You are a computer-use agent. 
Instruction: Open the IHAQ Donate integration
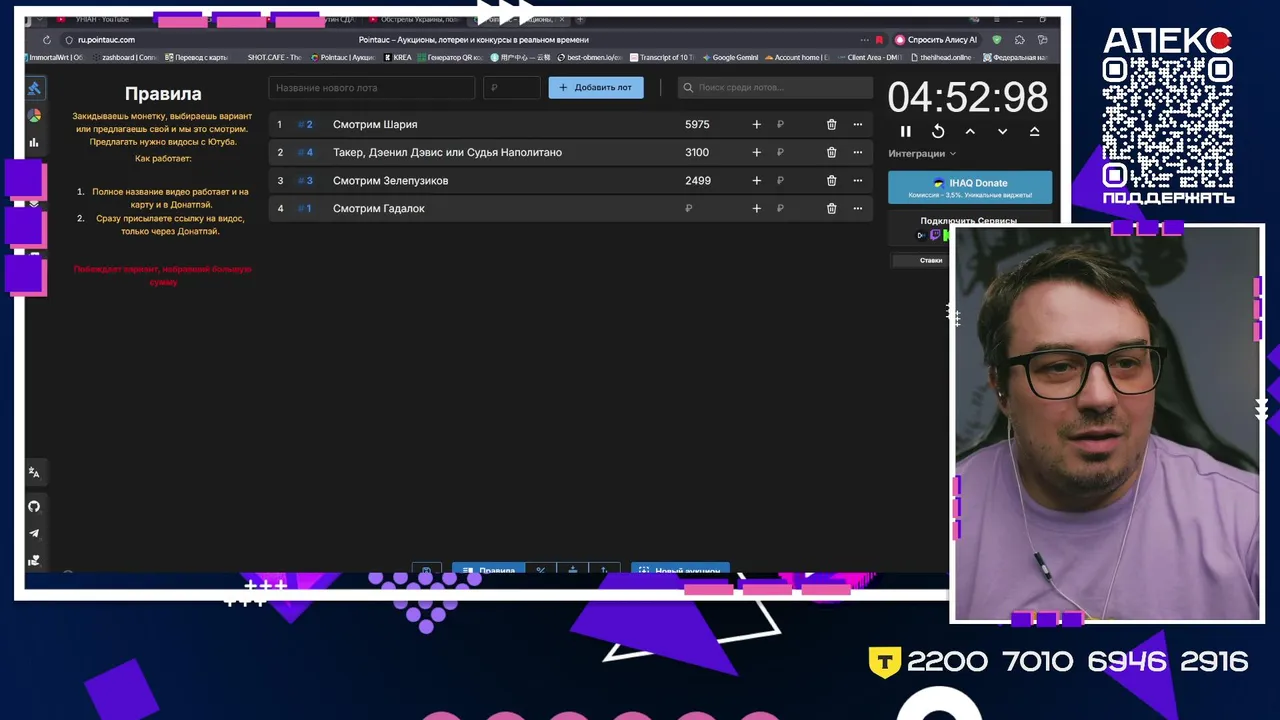click(x=970, y=188)
